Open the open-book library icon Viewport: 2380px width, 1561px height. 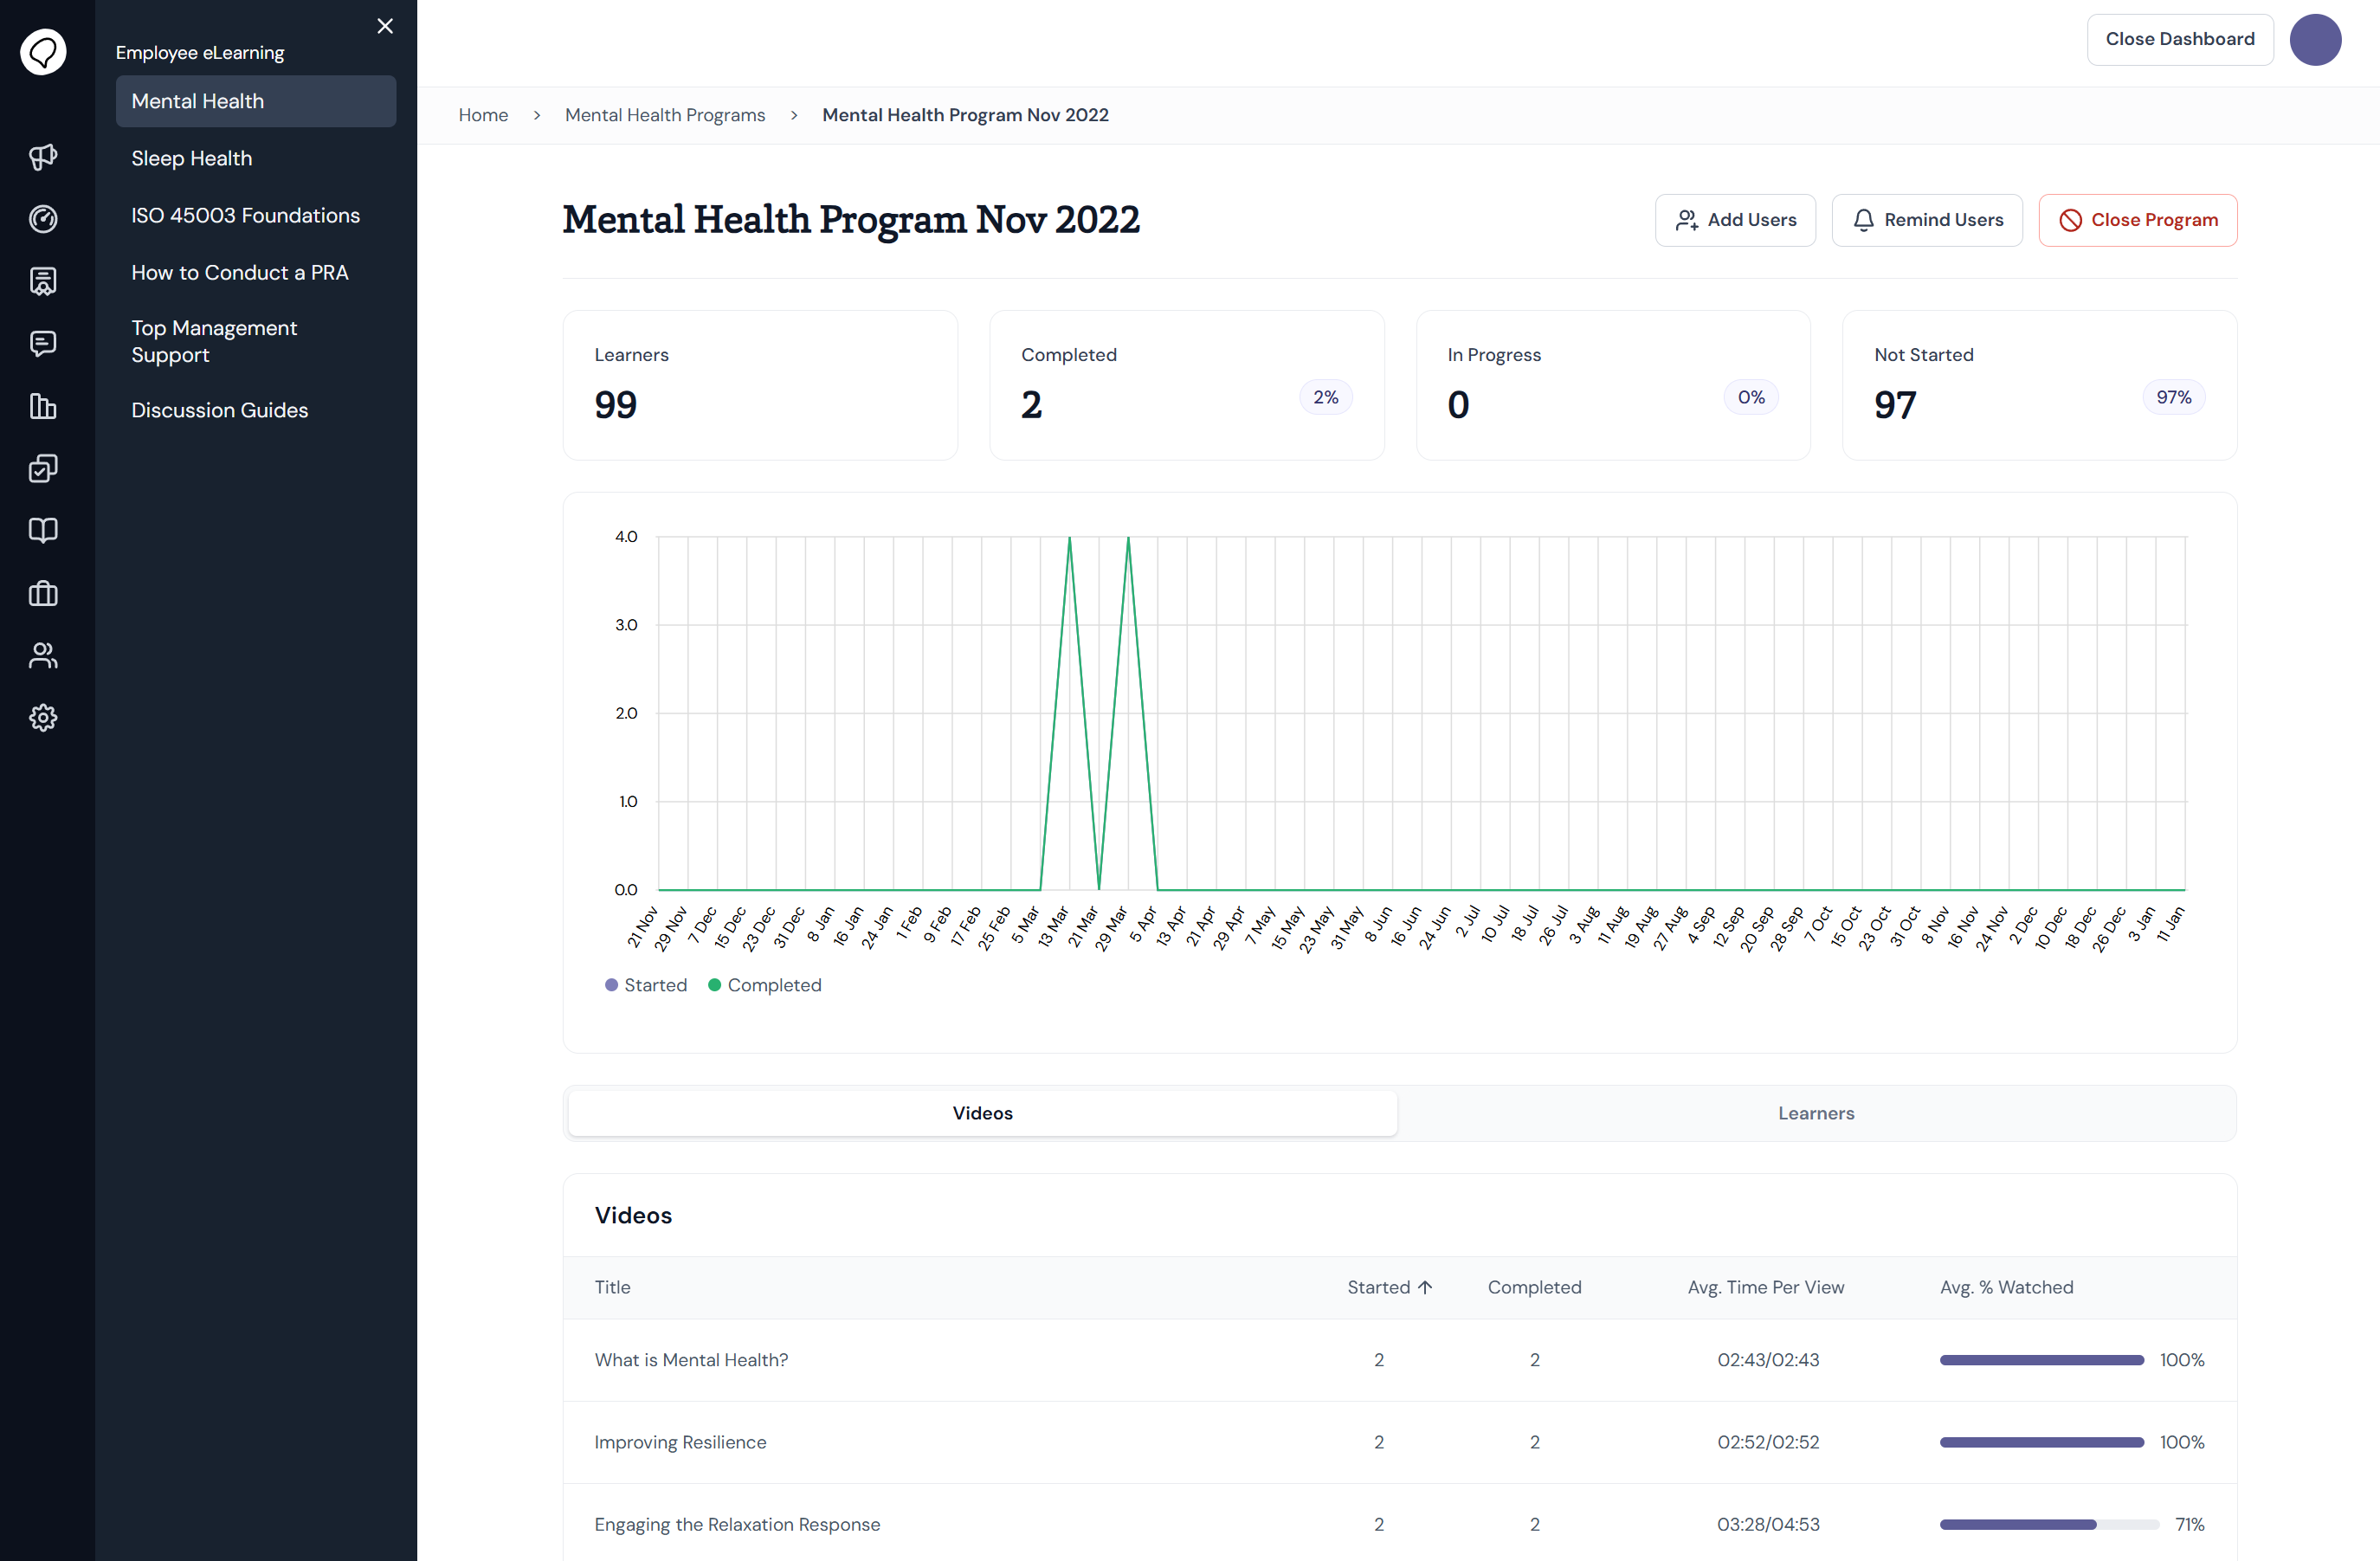(x=43, y=531)
